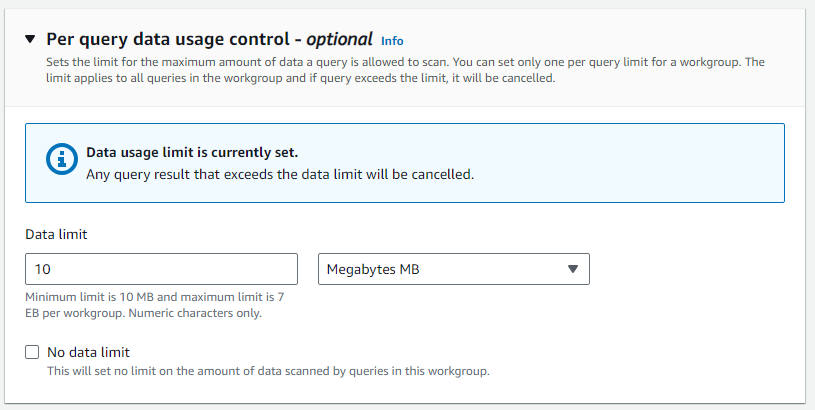The height and width of the screenshot is (410, 815).
Task: Click the line "limit applies to all queries"
Action: coord(300,78)
